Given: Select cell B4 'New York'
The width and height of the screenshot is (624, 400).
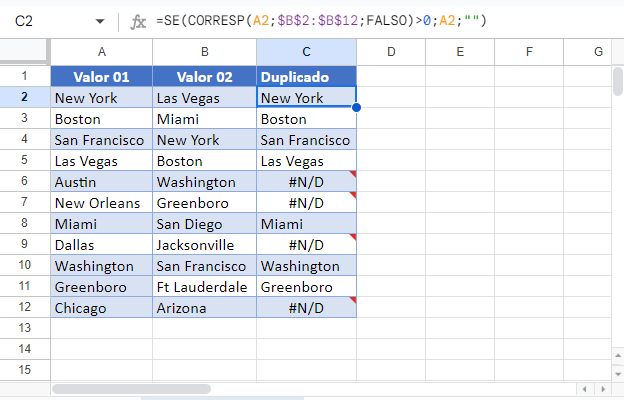Looking at the screenshot, I should pos(205,139).
